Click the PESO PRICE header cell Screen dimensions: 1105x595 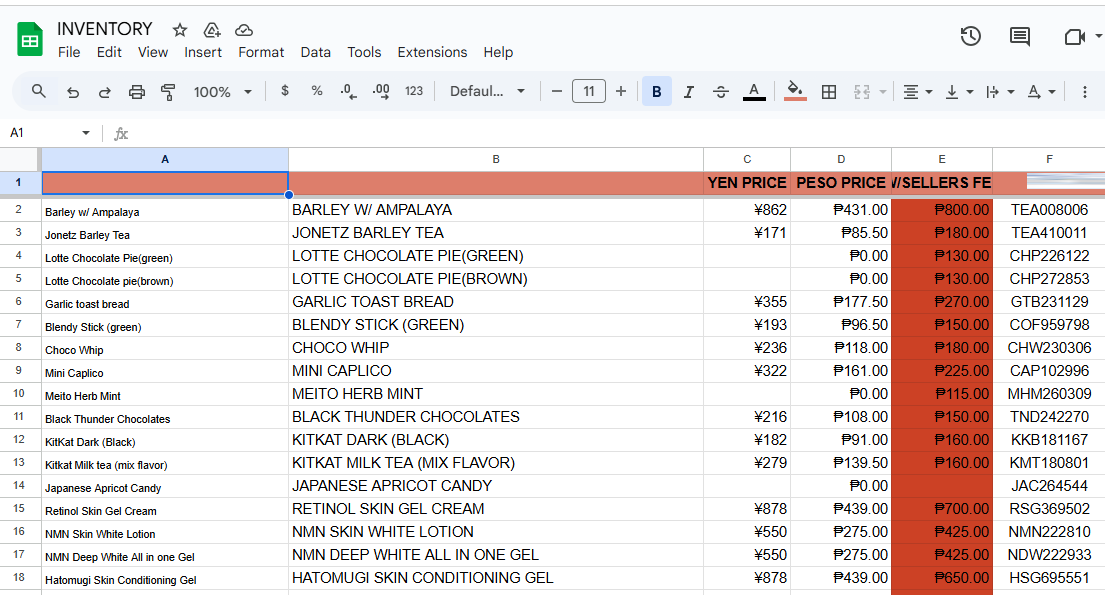pyautogui.click(x=841, y=183)
